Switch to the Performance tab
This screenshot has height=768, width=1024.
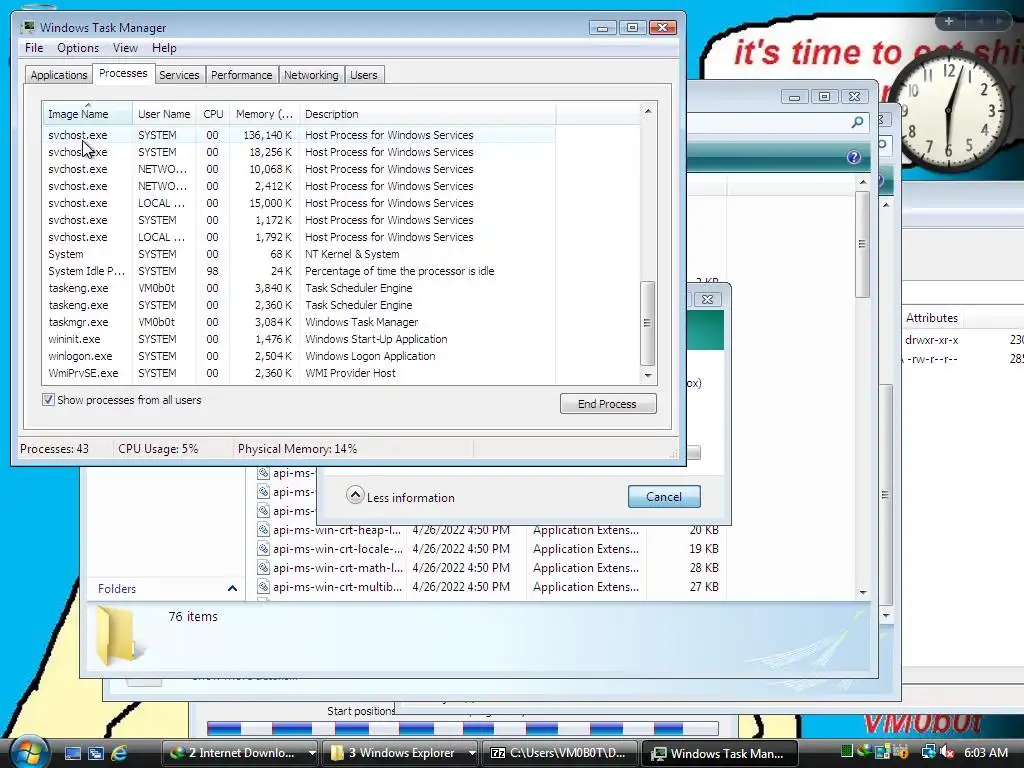tap(242, 75)
